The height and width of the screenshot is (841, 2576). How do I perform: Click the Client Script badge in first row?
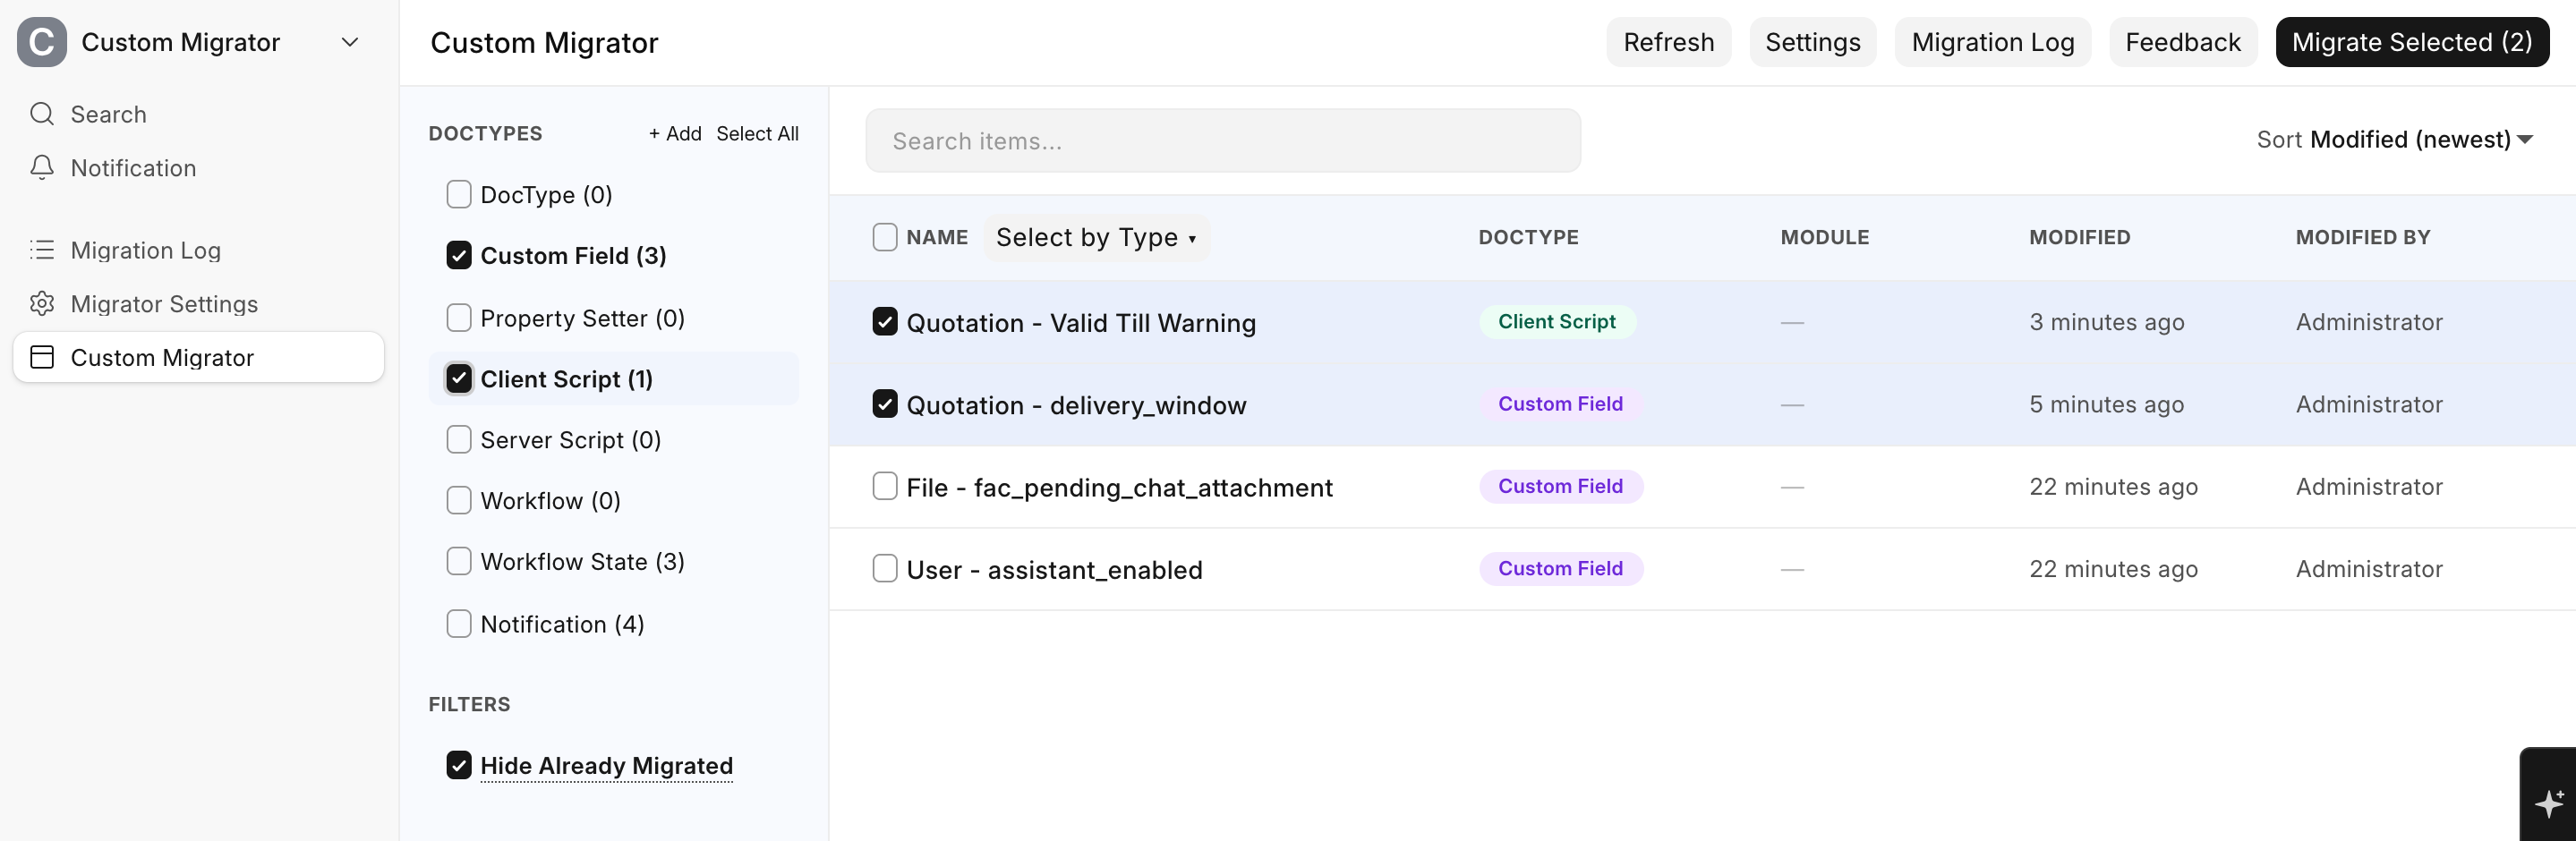1557,322
